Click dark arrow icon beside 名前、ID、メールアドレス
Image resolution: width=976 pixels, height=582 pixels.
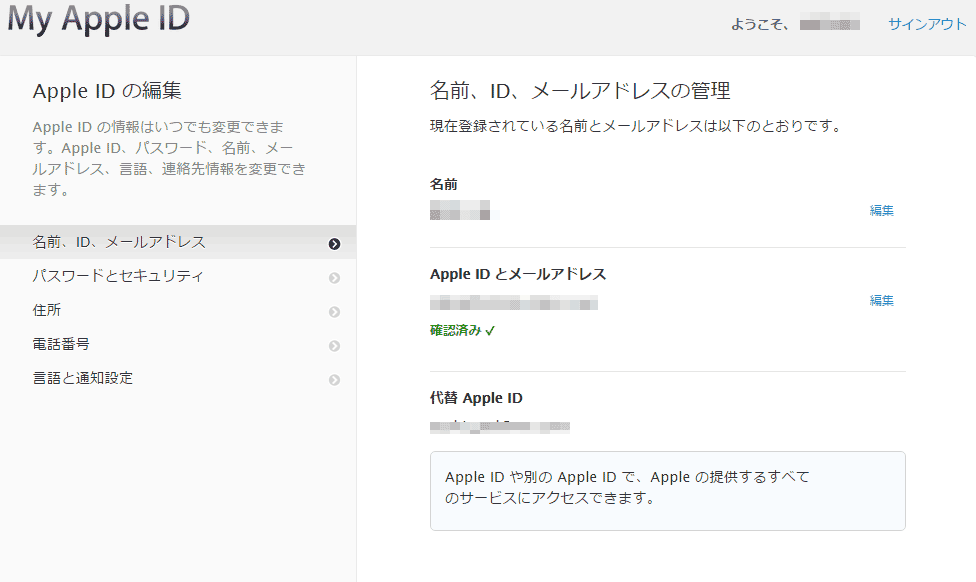pos(334,243)
